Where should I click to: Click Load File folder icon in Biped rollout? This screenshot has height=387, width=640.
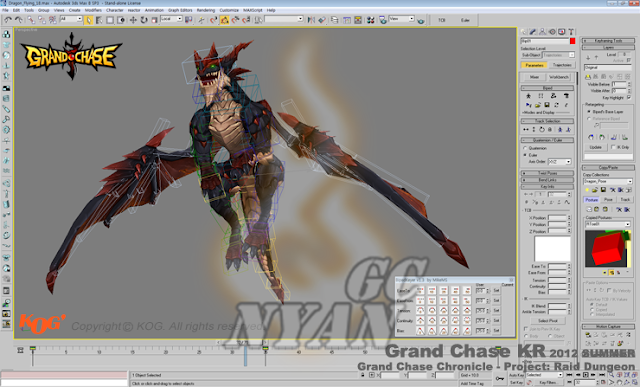pyautogui.click(x=538, y=105)
